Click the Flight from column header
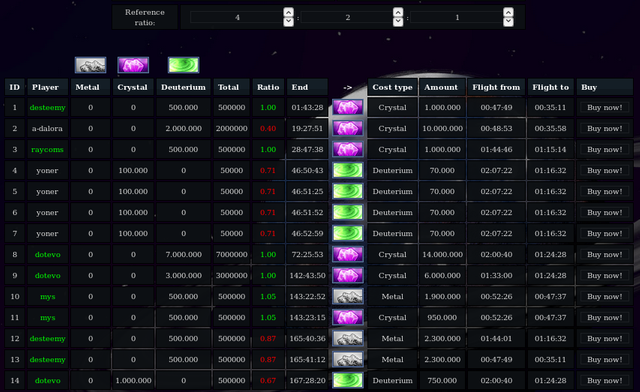 (x=496, y=87)
